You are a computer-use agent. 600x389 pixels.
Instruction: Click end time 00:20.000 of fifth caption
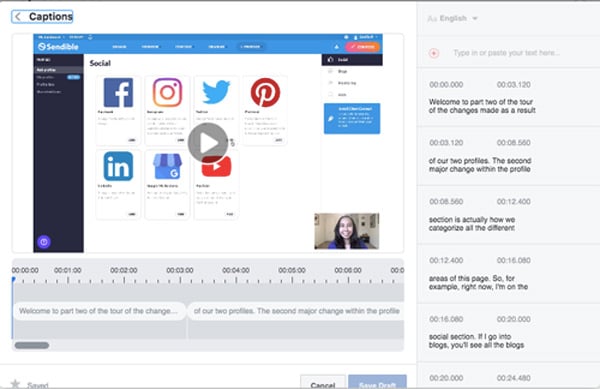[x=514, y=319]
